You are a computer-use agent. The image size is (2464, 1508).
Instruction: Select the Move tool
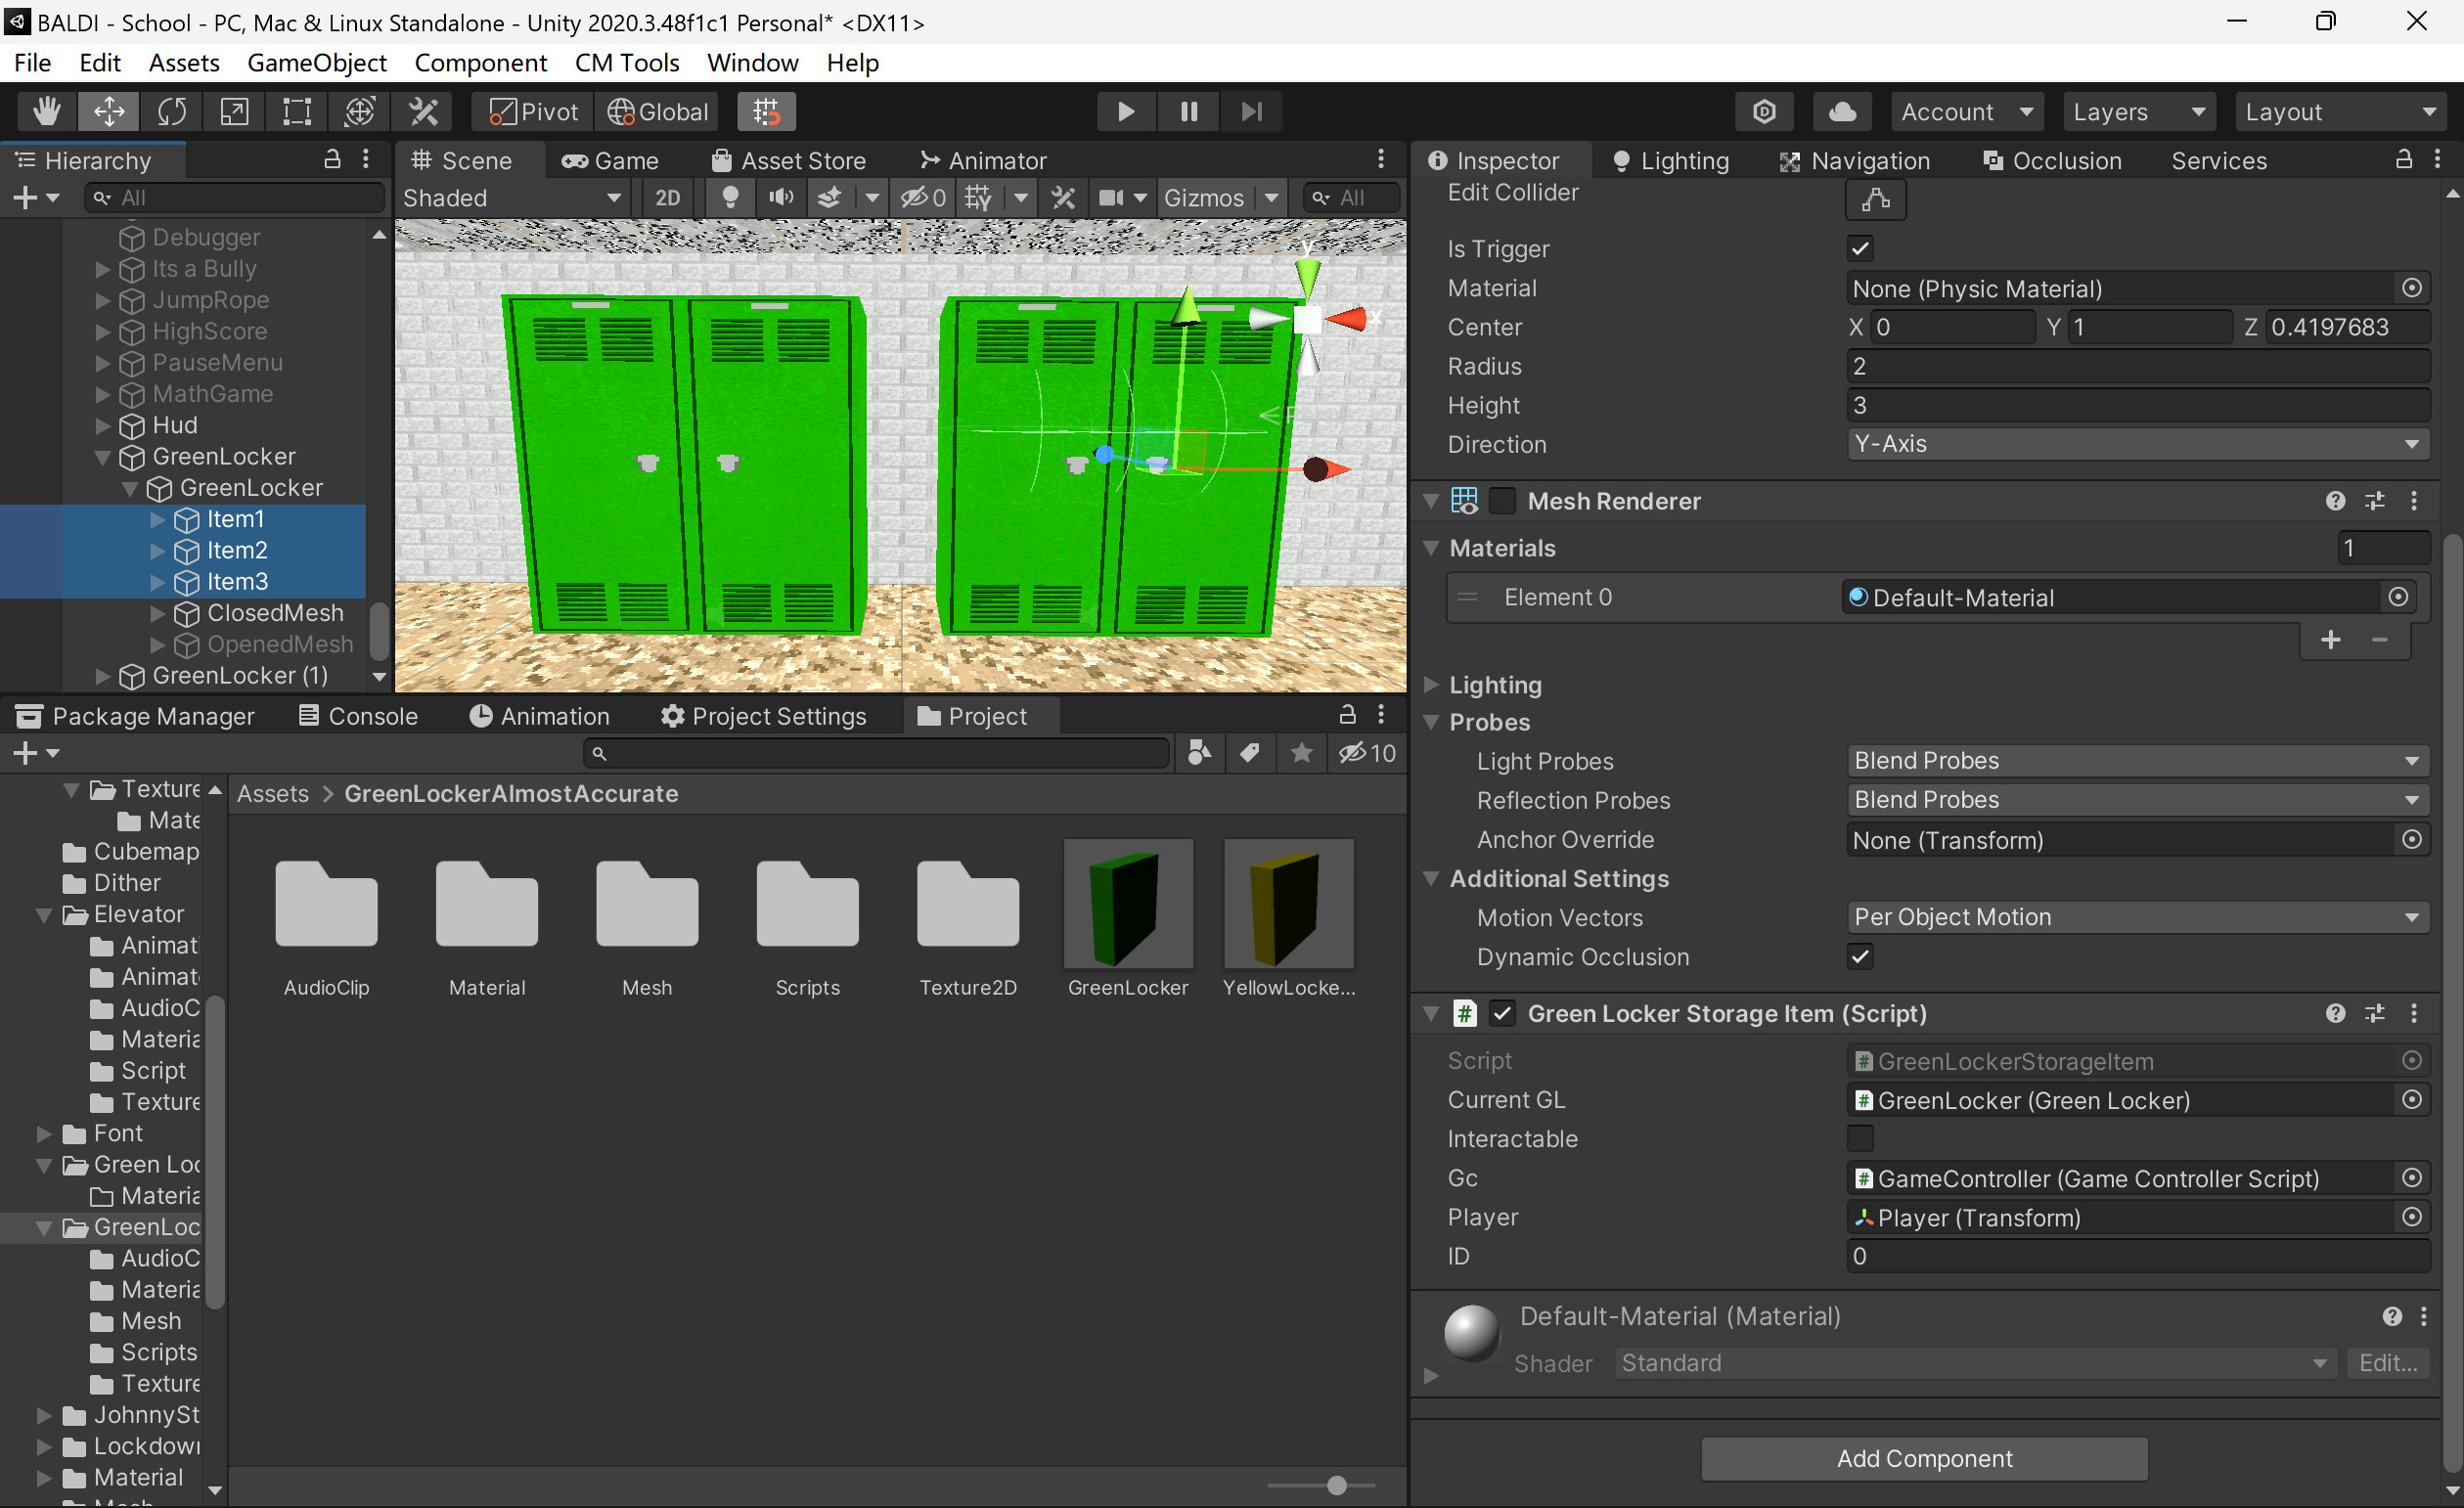click(x=108, y=111)
